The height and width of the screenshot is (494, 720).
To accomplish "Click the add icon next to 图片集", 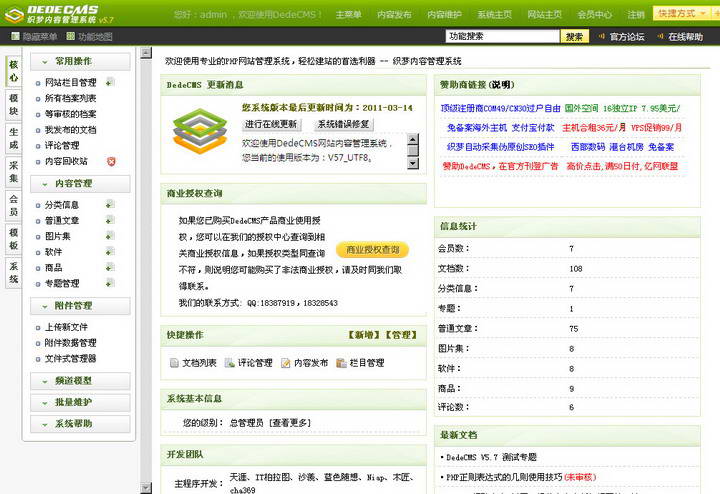I will (109, 236).
